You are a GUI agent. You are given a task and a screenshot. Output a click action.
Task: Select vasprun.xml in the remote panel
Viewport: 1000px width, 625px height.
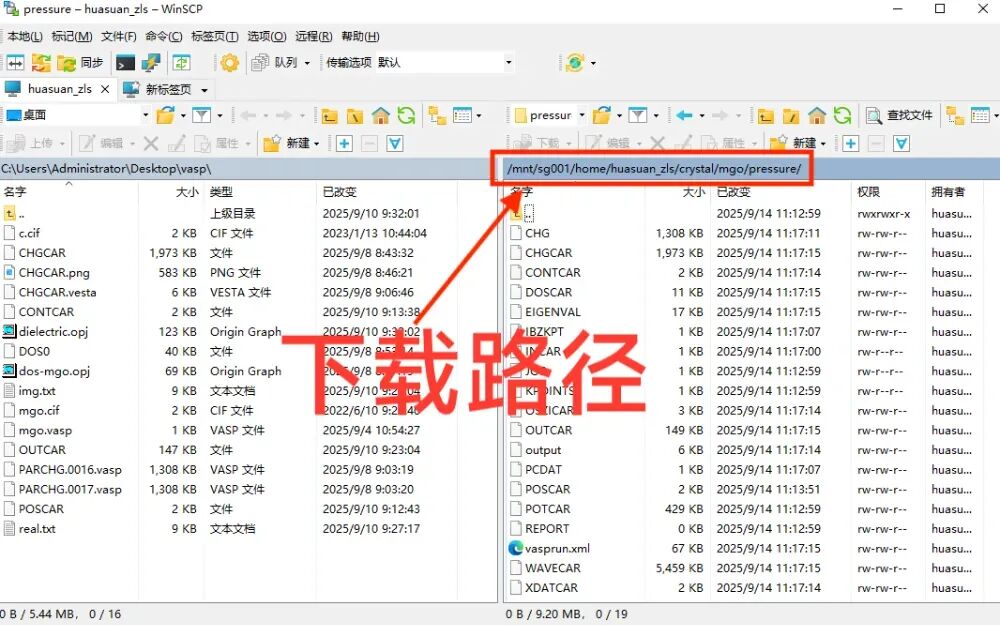coord(557,548)
